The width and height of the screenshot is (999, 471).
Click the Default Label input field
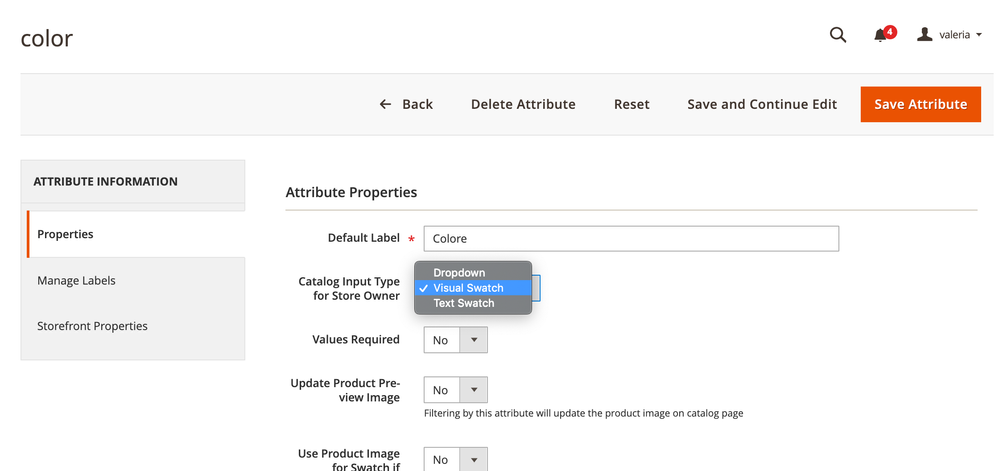tap(630, 239)
